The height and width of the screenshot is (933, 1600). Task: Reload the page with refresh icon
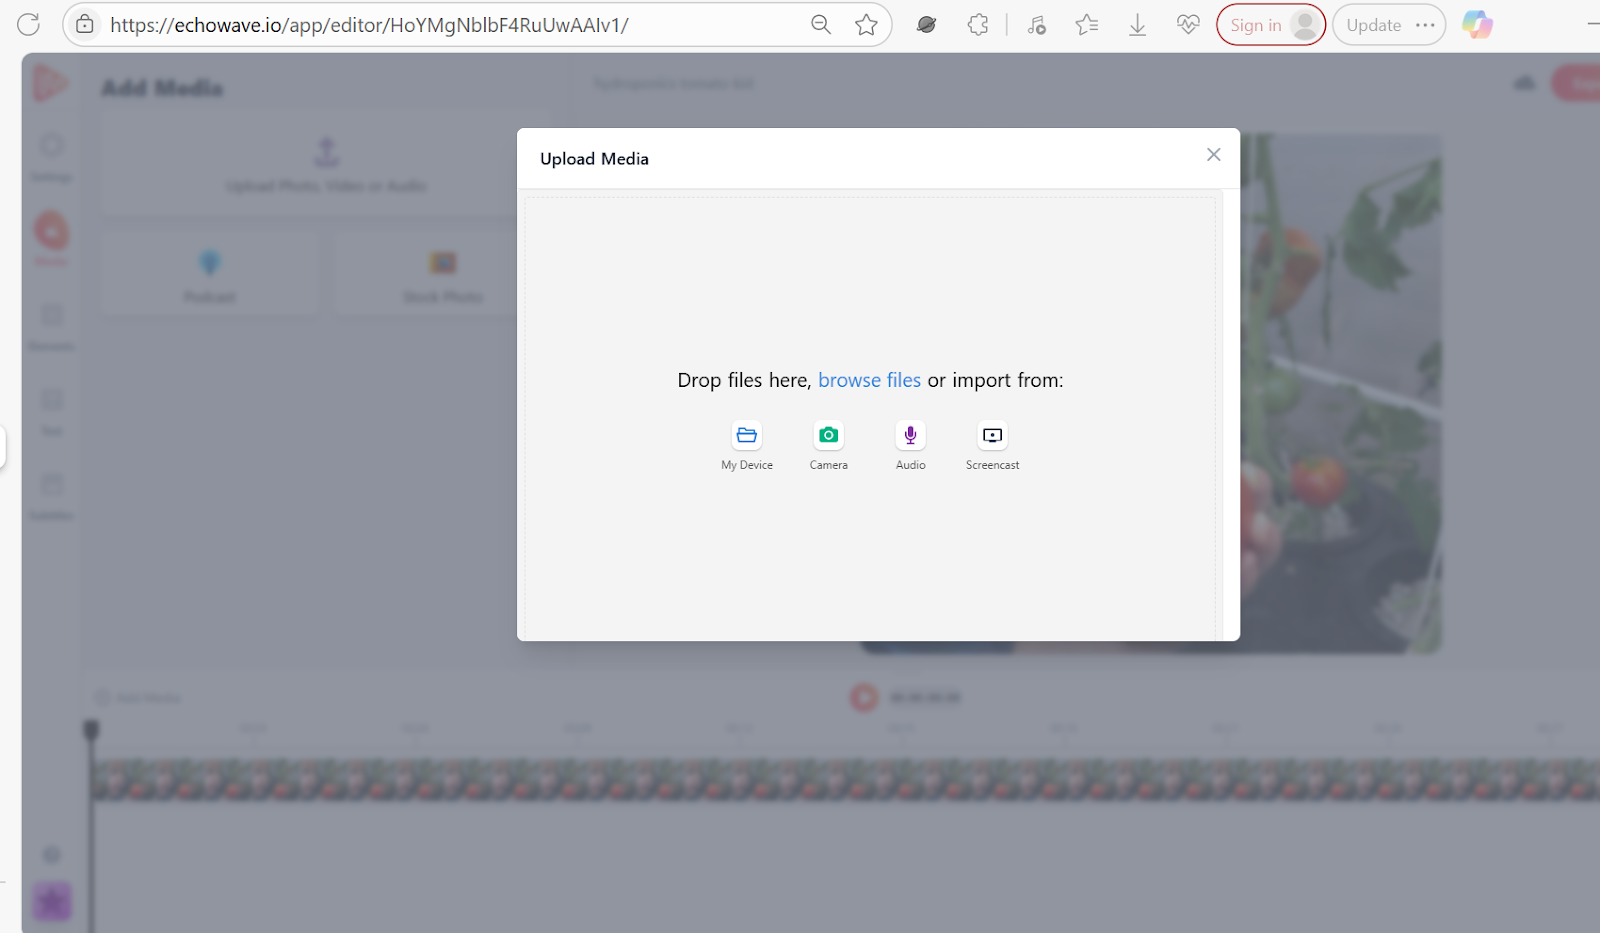[x=28, y=25]
